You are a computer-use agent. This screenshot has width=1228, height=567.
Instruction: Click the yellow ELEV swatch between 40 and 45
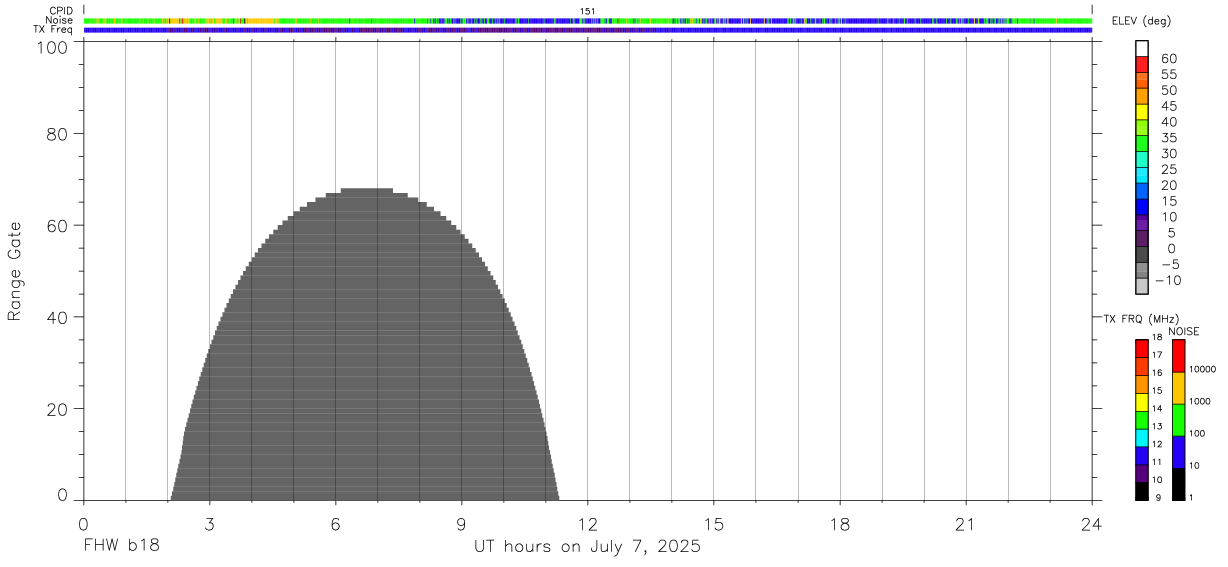pos(1142,112)
